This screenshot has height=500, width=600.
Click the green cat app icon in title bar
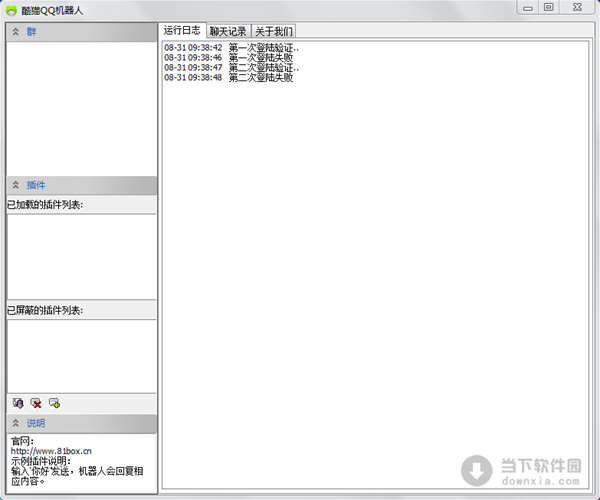click(11, 11)
